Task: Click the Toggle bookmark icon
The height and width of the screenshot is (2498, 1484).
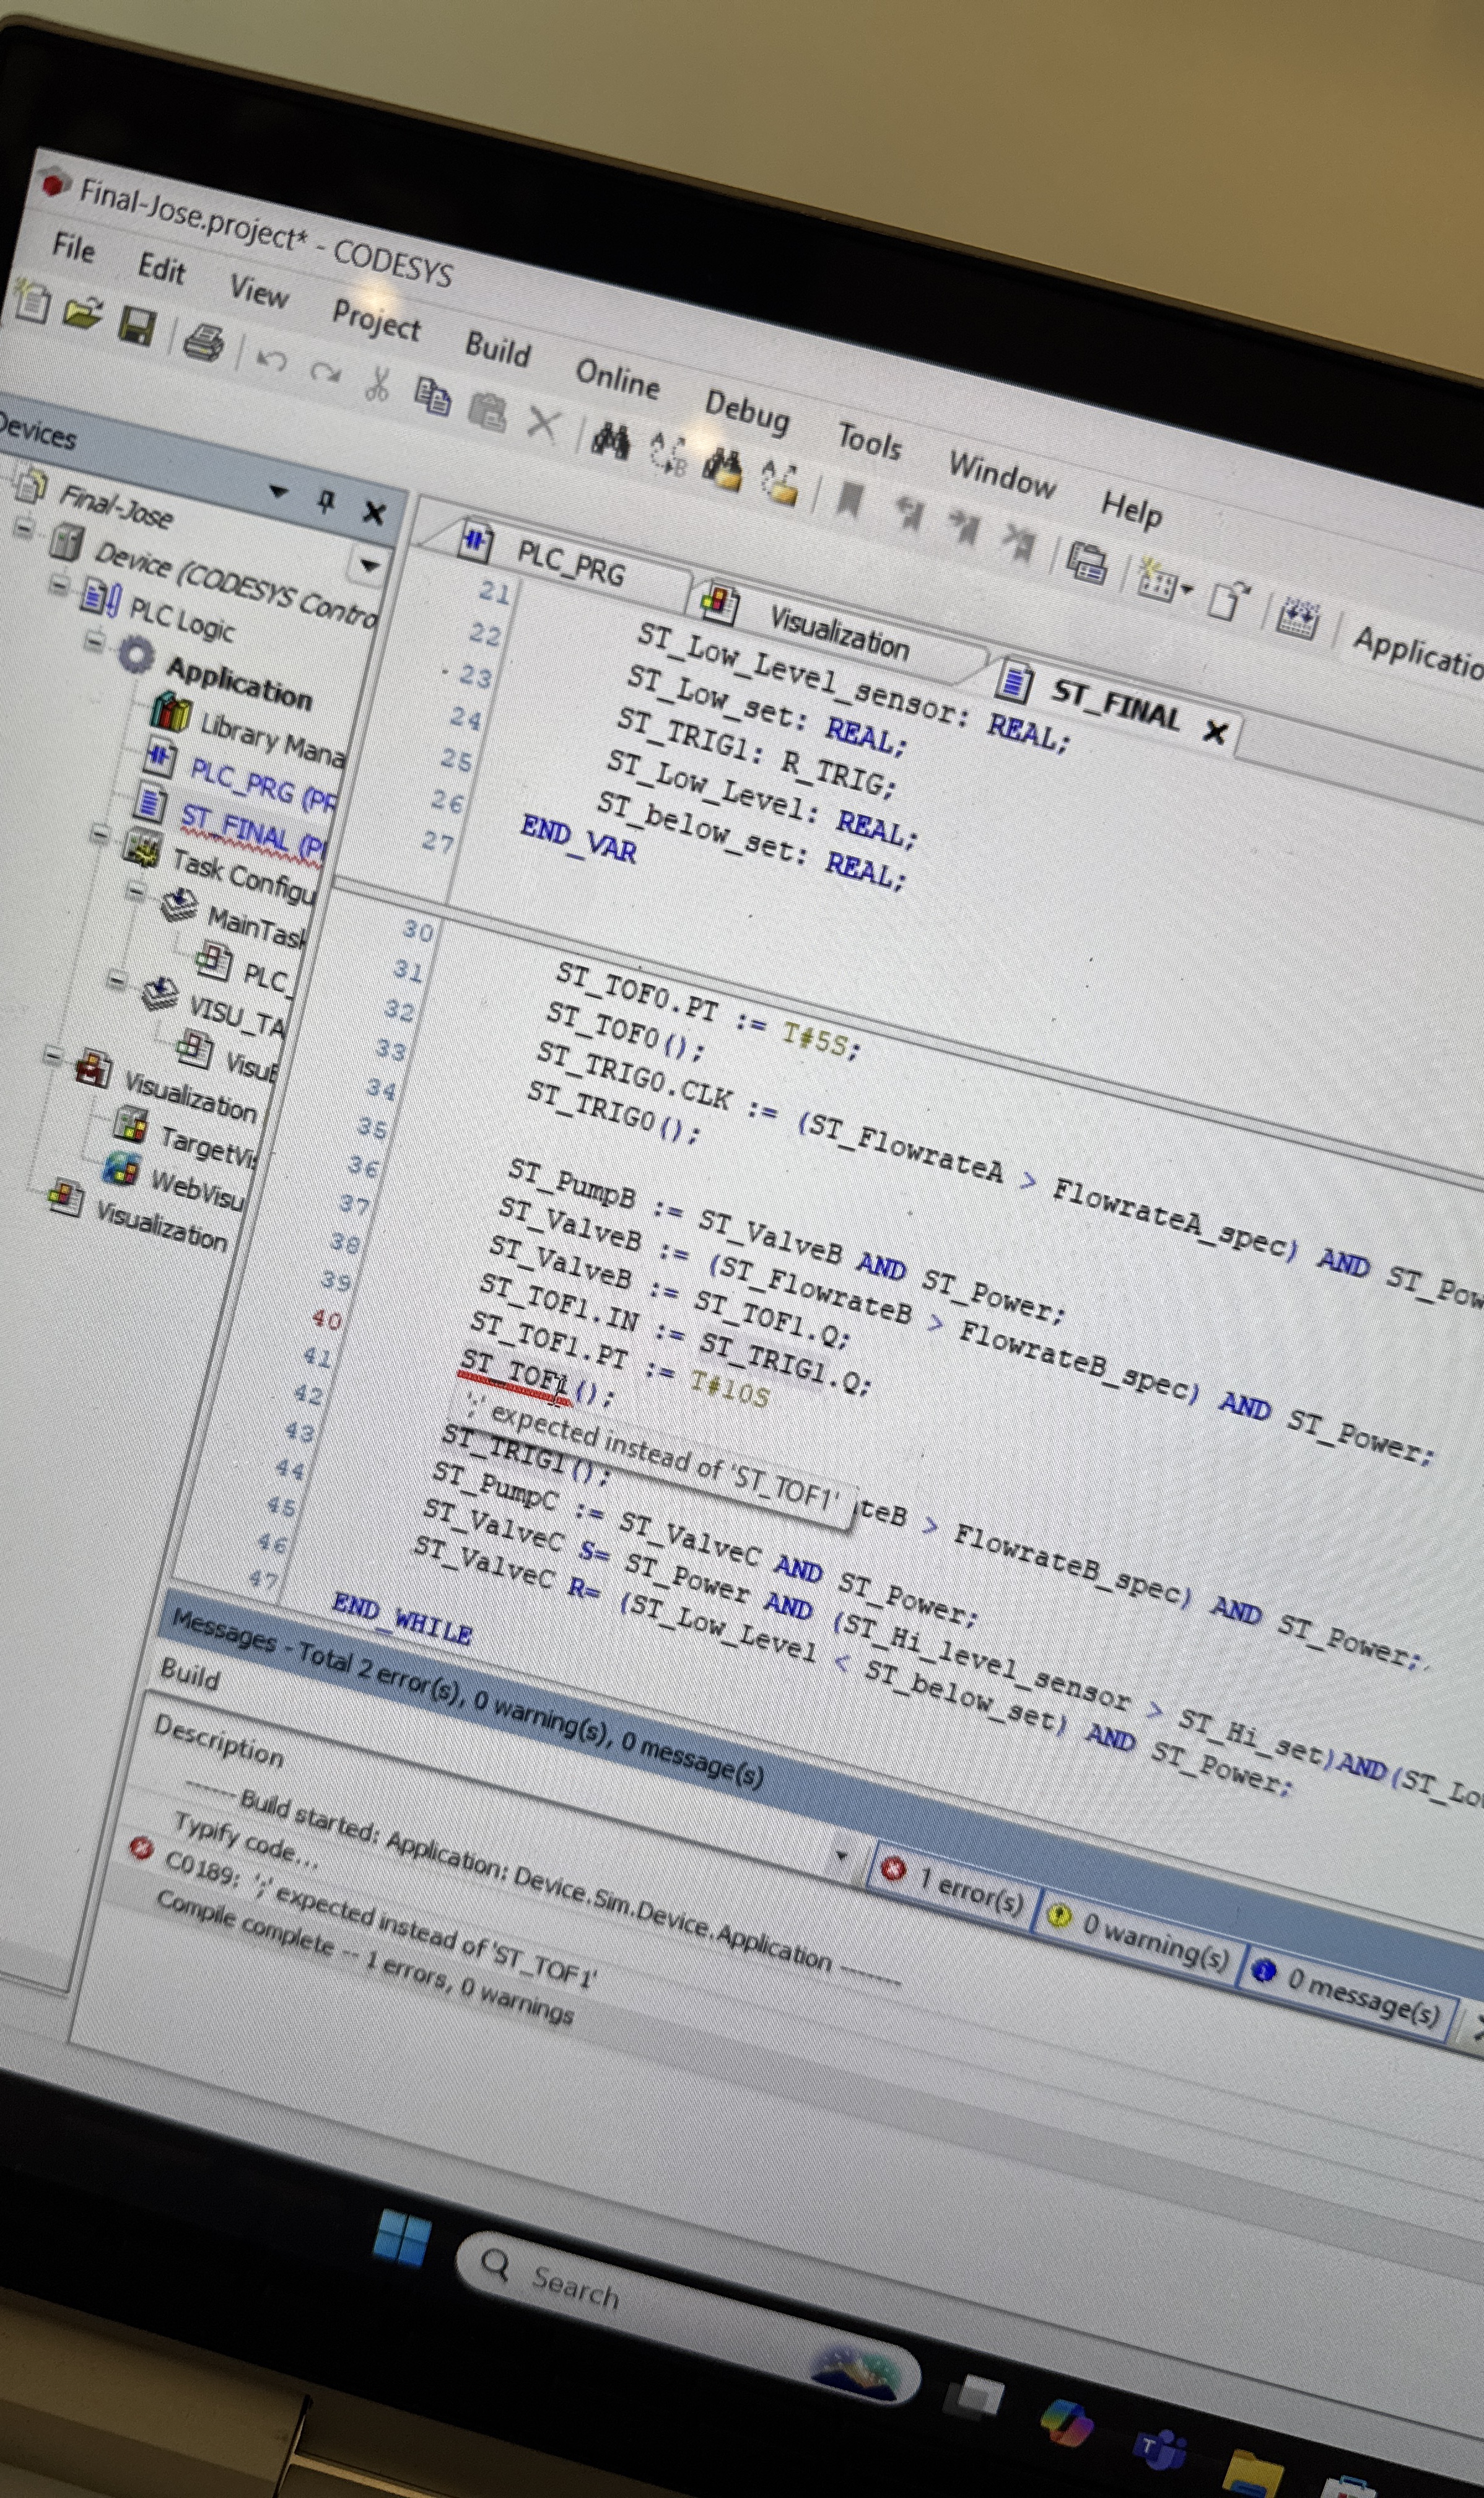Action: coord(850,498)
